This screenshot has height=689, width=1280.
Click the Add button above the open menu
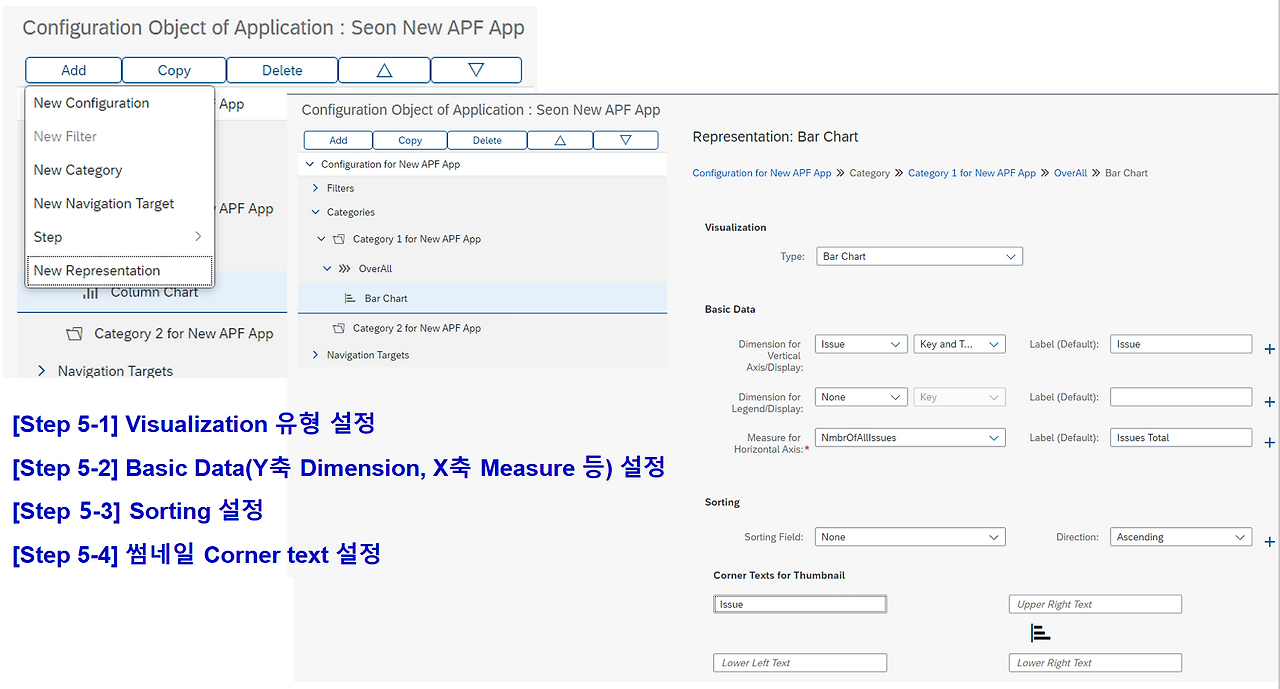pyautogui.click(x=74, y=70)
